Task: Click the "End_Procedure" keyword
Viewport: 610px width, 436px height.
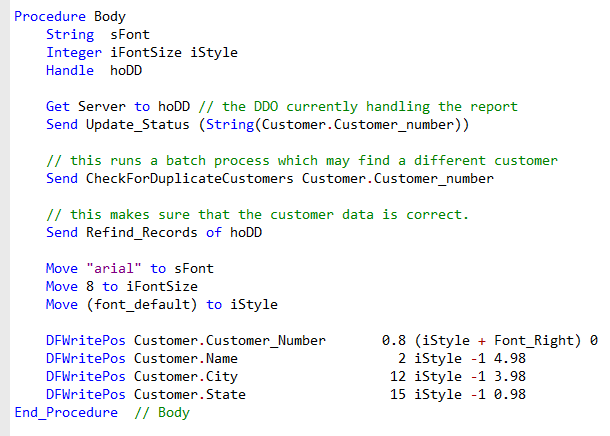Action: [65, 412]
